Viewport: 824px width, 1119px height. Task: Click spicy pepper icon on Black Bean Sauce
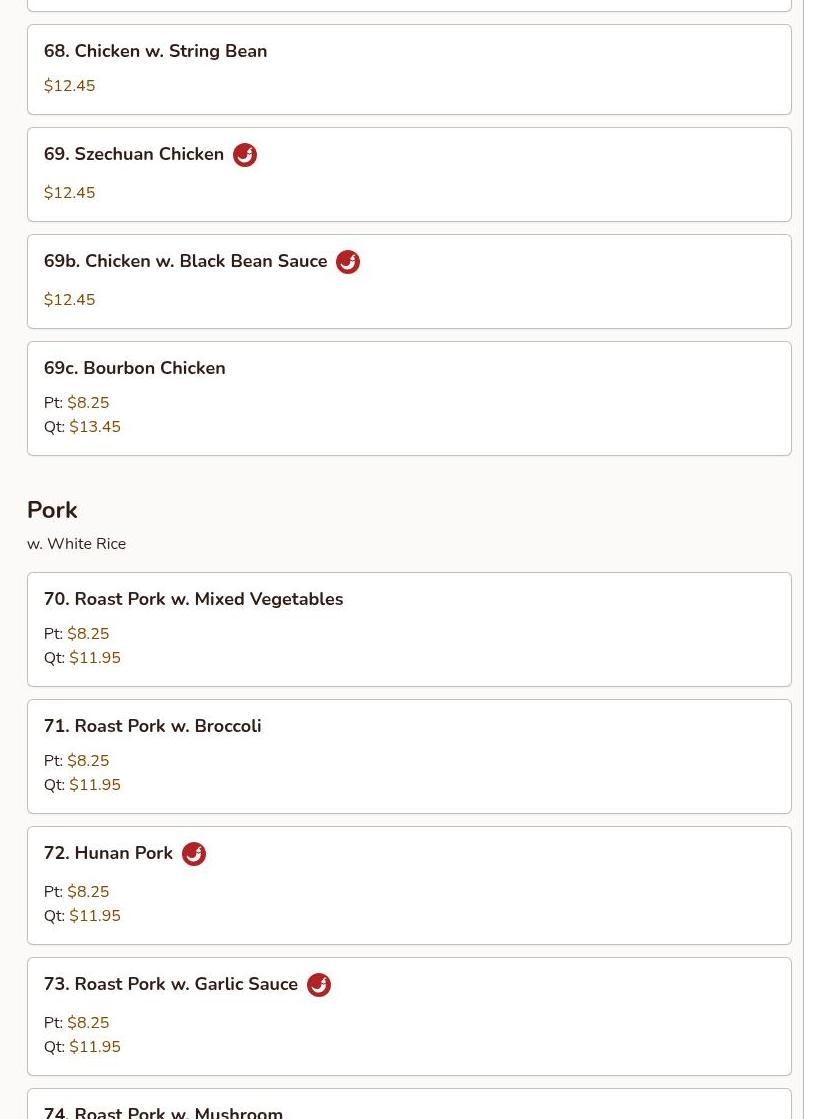pos(348,262)
